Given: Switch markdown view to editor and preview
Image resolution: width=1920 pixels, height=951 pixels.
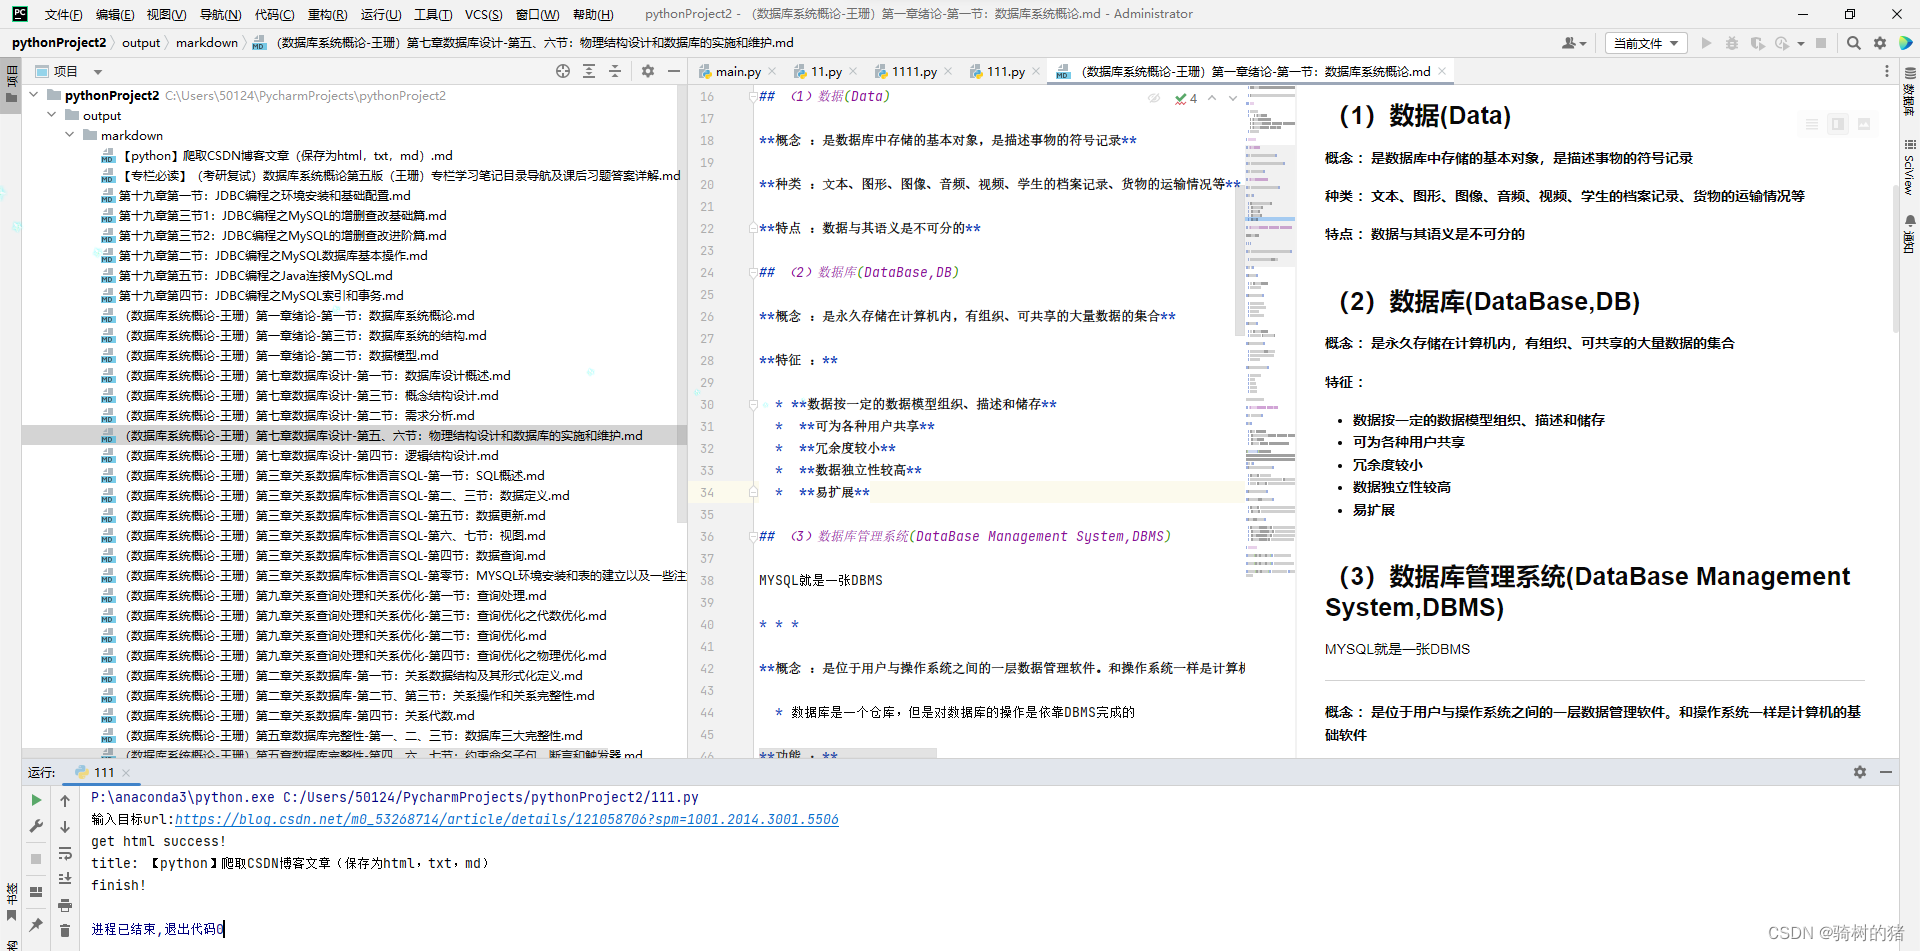Looking at the screenshot, I should [1838, 124].
